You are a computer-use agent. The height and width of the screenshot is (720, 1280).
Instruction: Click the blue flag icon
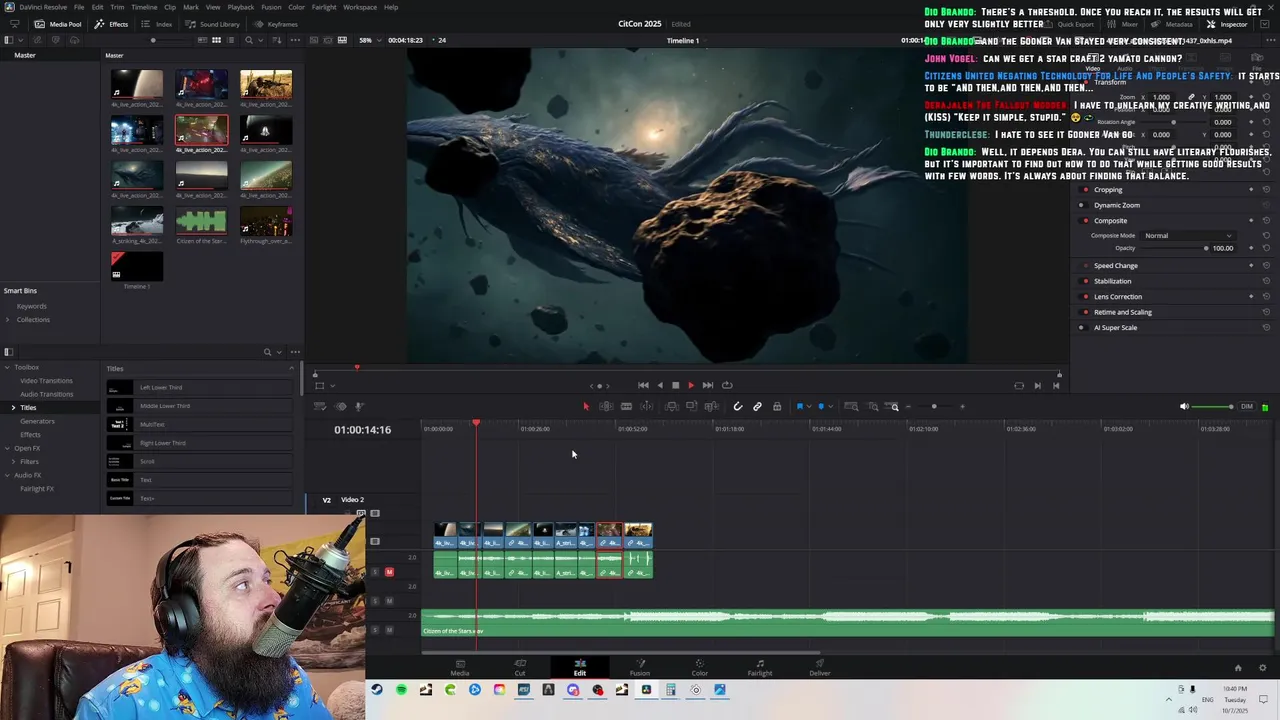(800, 406)
